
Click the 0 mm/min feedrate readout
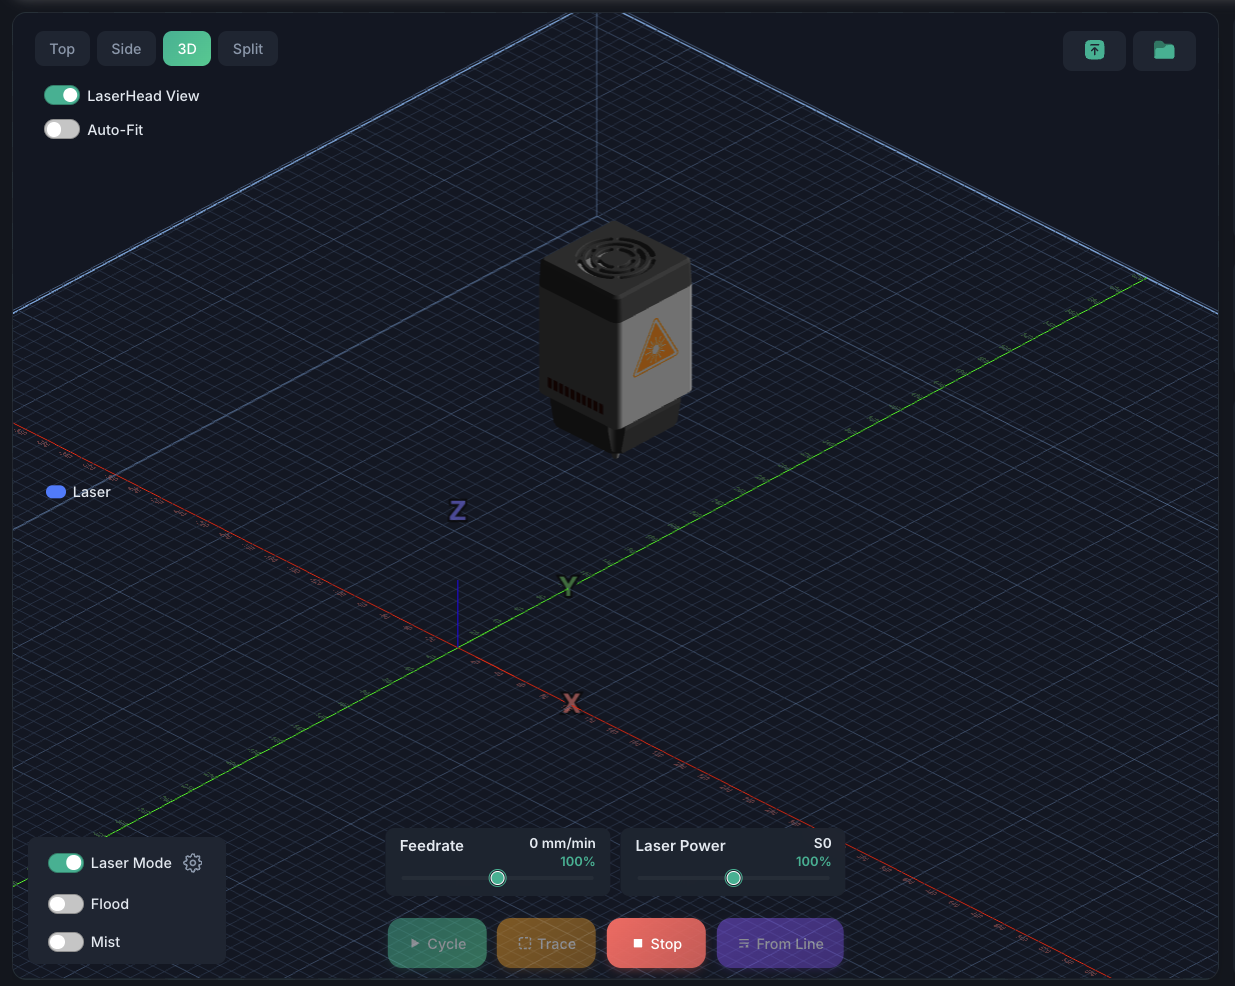click(x=562, y=843)
